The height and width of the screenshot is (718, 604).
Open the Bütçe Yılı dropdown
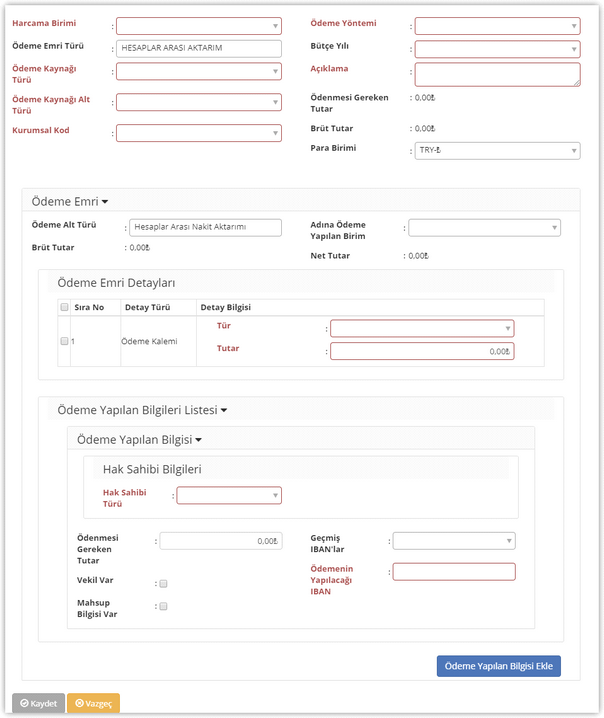coord(497,49)
